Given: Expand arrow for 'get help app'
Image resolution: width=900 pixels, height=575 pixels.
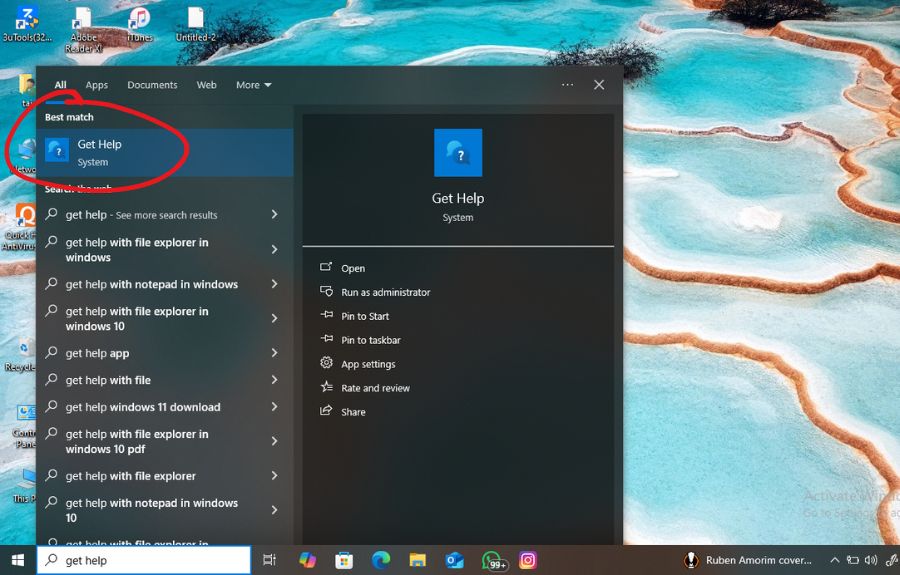Looking at the screenshot, I should 274,352.
